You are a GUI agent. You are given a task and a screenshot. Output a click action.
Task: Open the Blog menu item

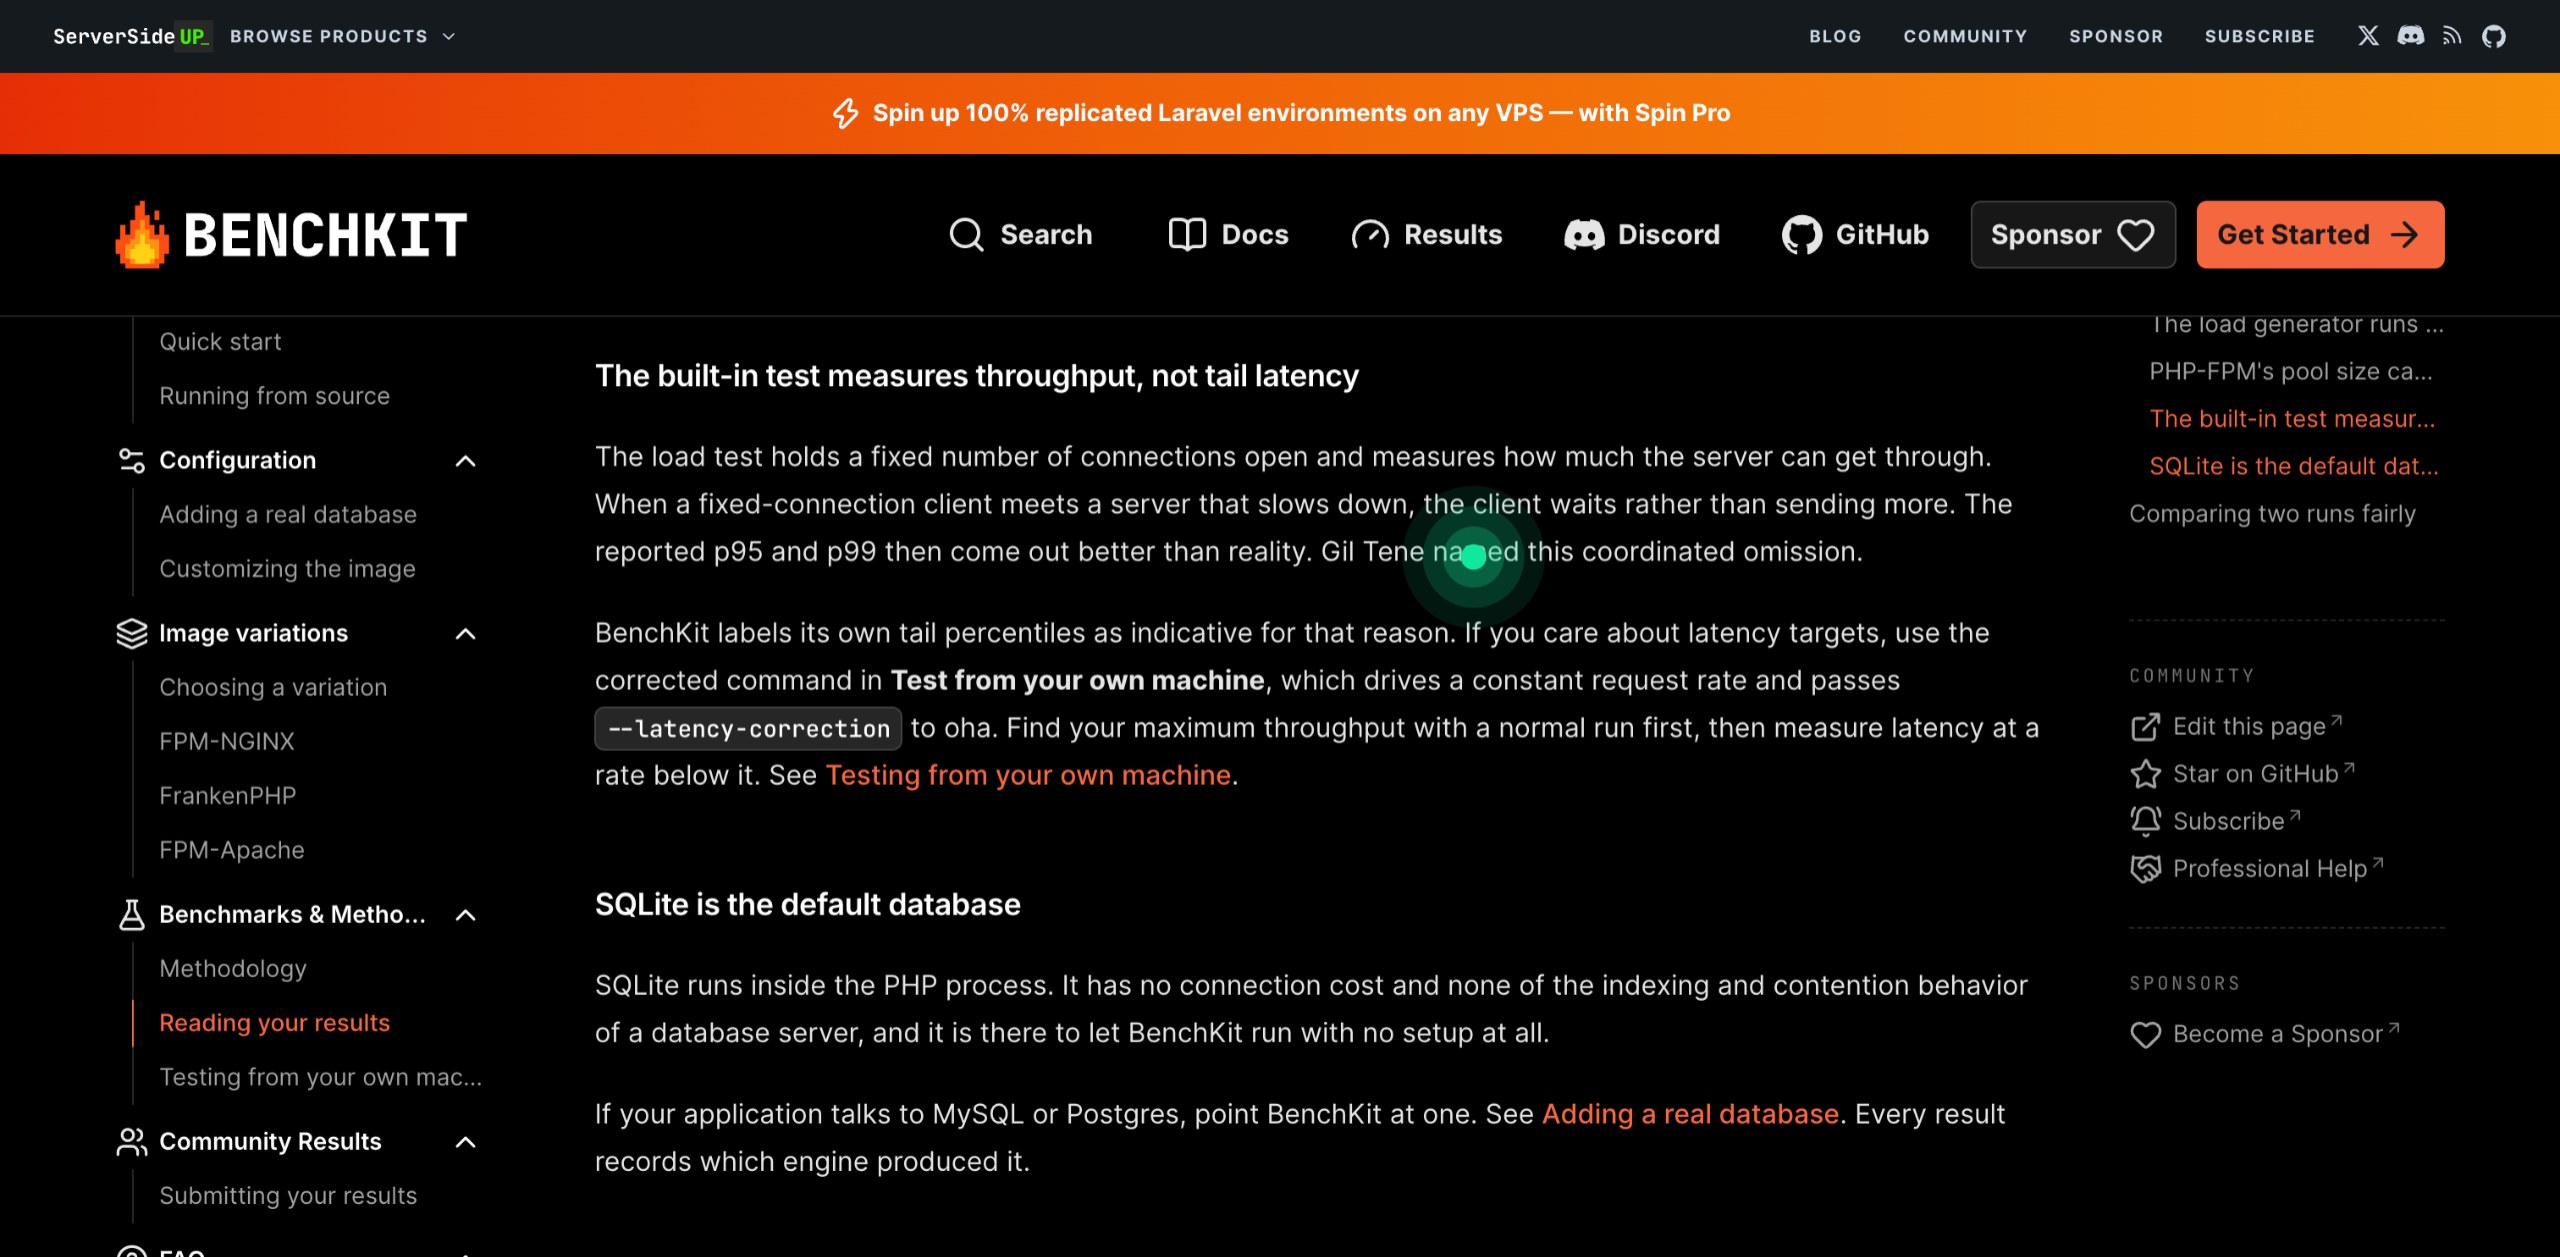[x=1835, y=36]
